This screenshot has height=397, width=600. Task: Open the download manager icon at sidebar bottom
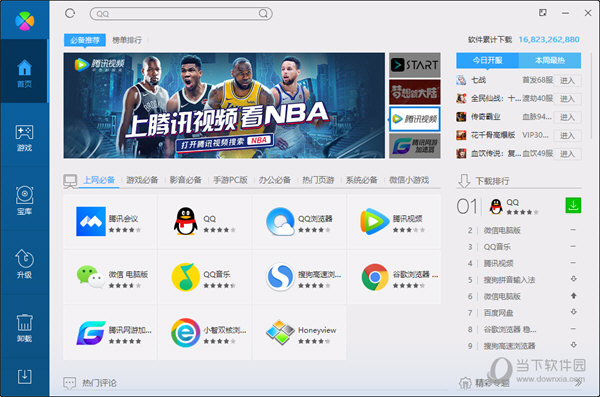coord(24,376)
